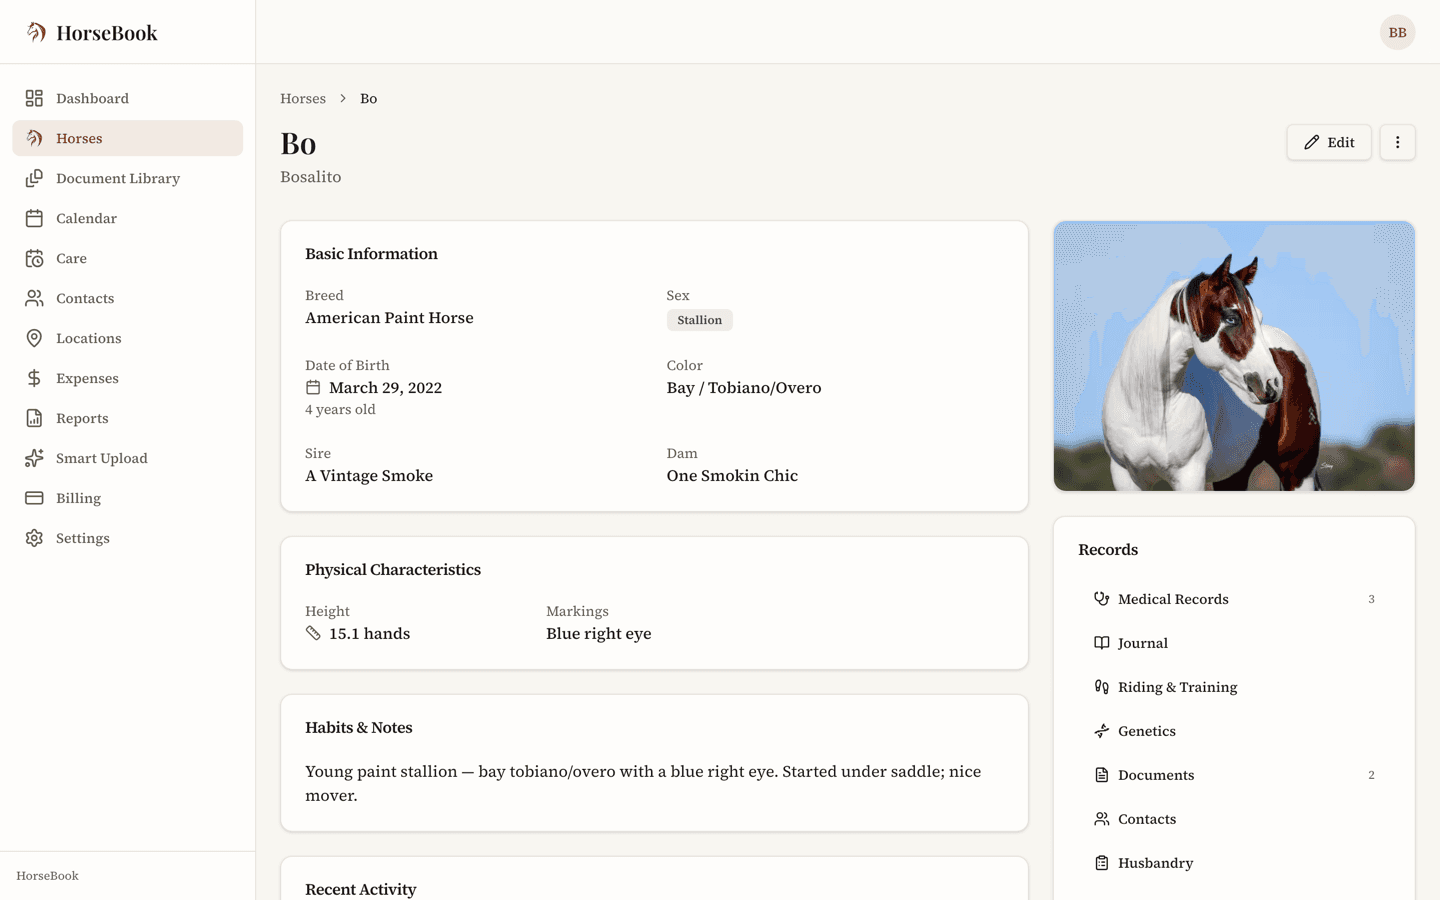This screenshot has height=900, width=1440.
Task: Click the Medical Records count badge 3
Action: 1371,599
